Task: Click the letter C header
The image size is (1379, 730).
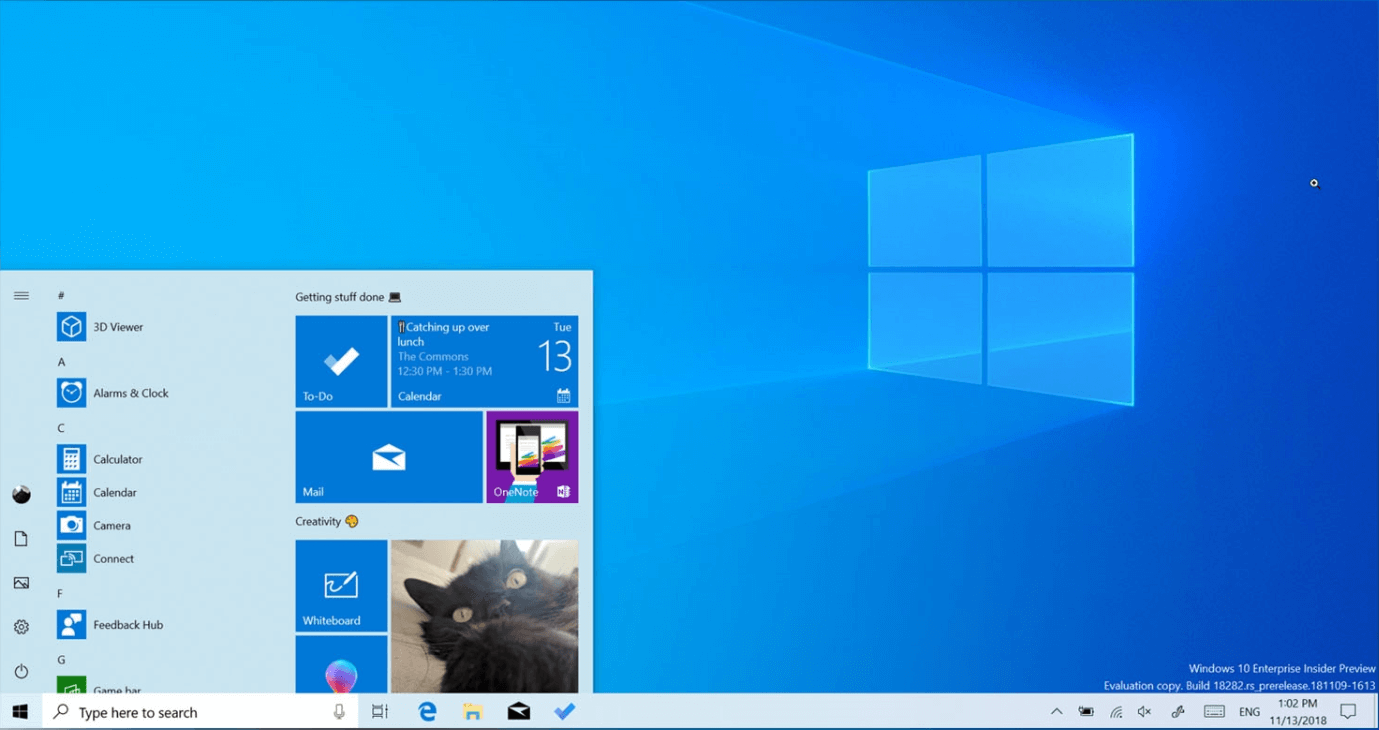Action: (x=61, y=428)
